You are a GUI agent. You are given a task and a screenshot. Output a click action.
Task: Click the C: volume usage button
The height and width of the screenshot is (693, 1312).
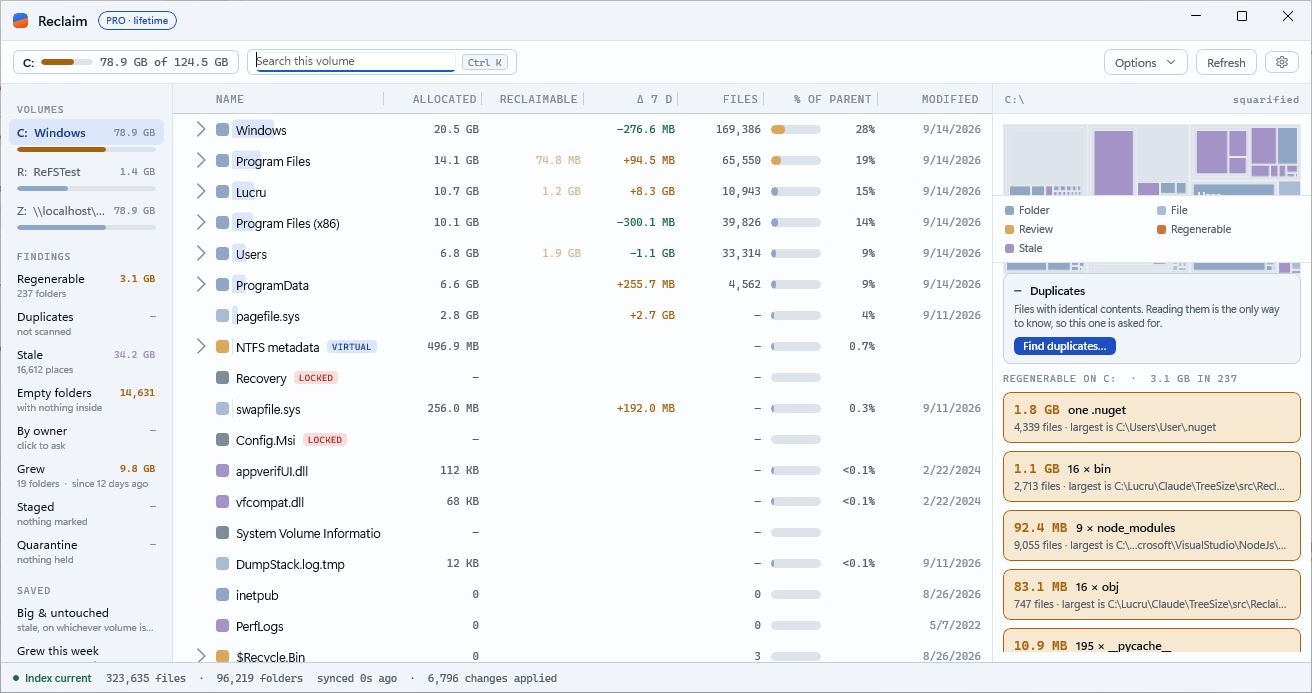[126, 62]
